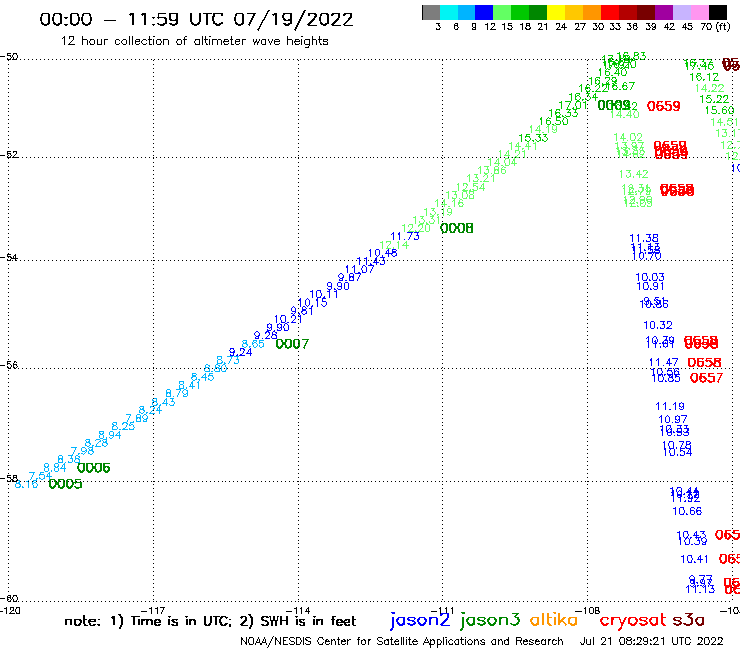Click the wave height value 16.12
This screenshot has height=650, width=740.
tap(704, 77)
